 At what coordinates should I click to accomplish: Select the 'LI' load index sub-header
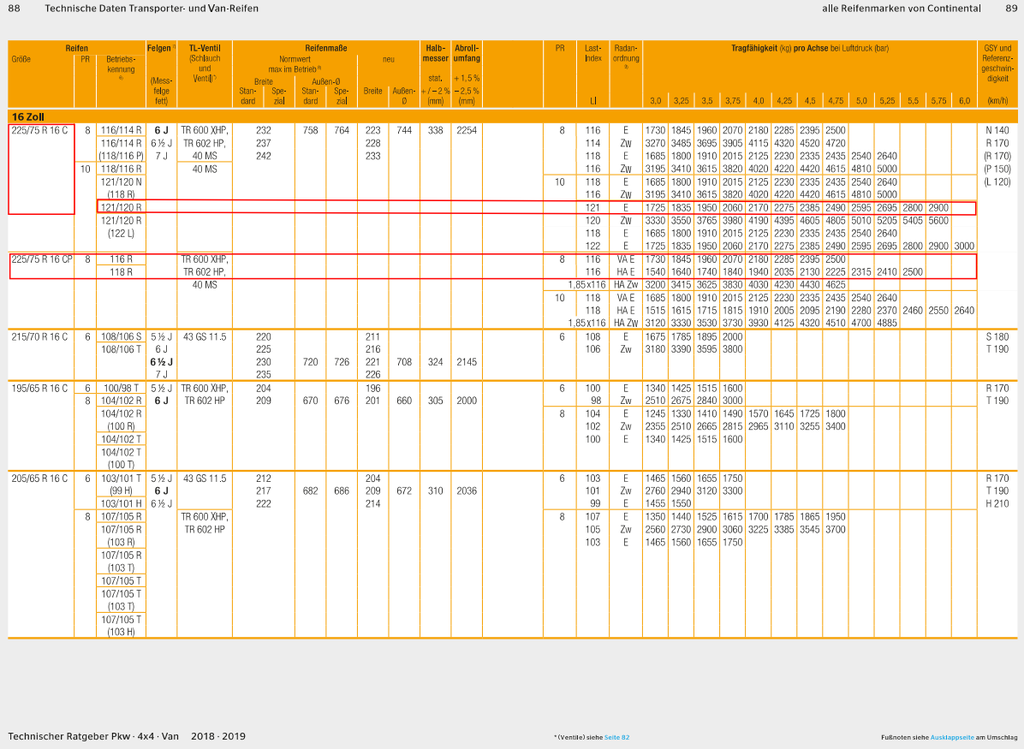(593, 101)
